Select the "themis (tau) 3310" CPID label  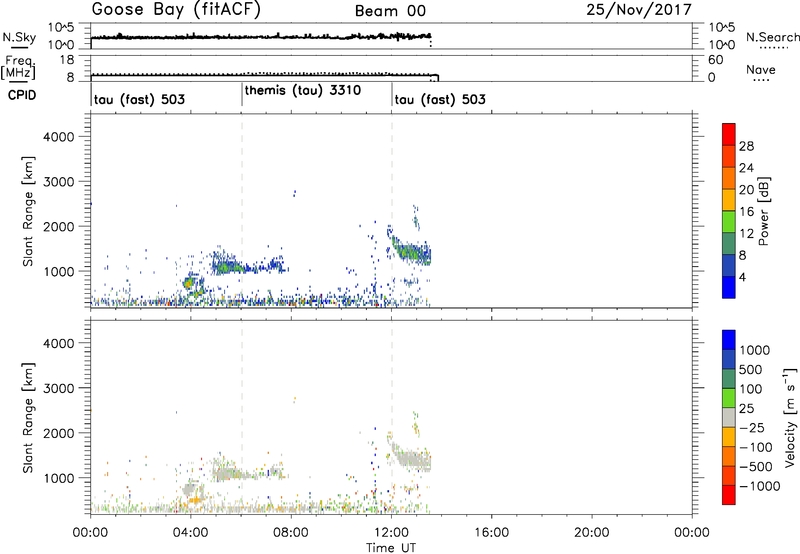point(303,91)
